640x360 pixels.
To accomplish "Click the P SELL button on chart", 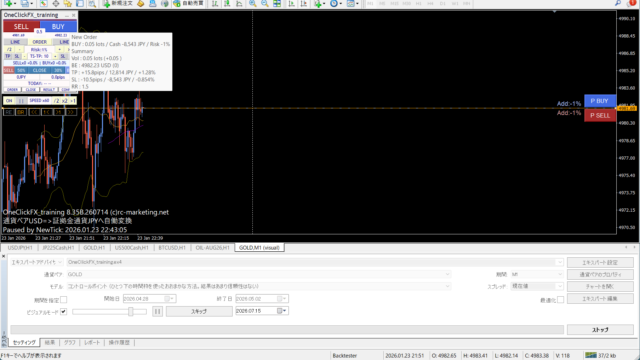I will coord(600,116).
